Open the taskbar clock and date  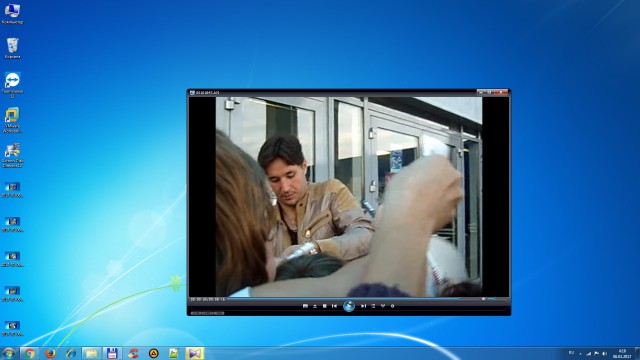click(622, 353)
